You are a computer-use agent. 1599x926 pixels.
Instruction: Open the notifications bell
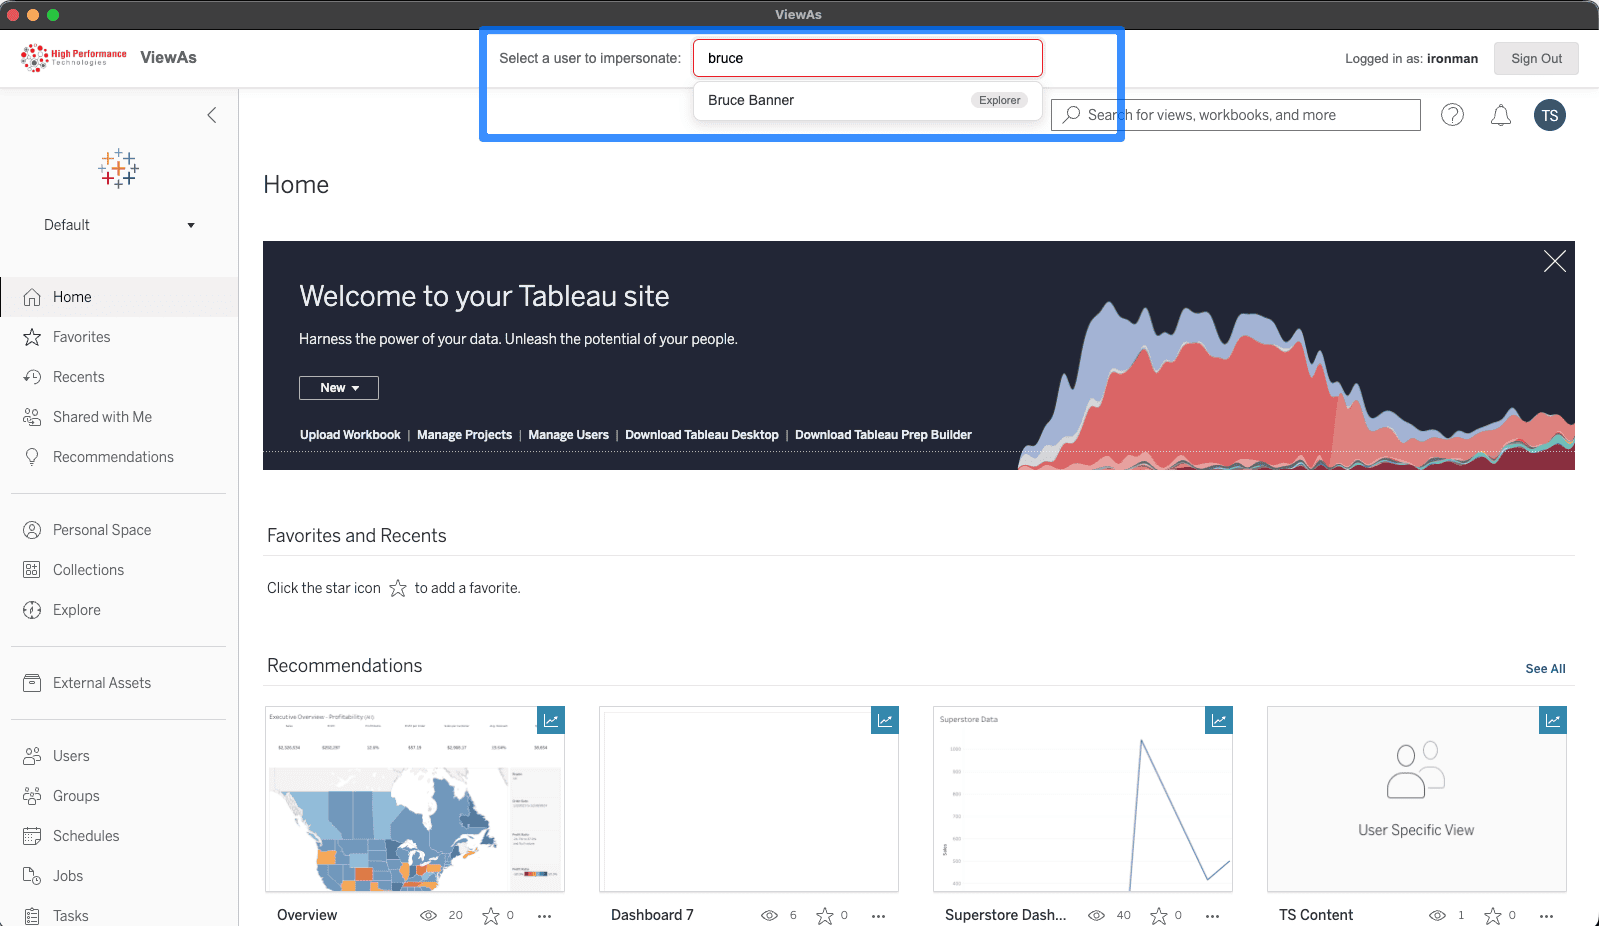pyautogui.click(x=1500, y=115)
